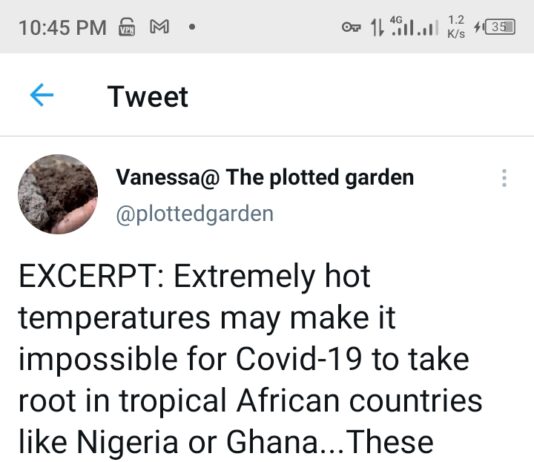Tap the VPN lock icon in status bar
Viewport: 534px width, 462px height.
coord(127,27)
